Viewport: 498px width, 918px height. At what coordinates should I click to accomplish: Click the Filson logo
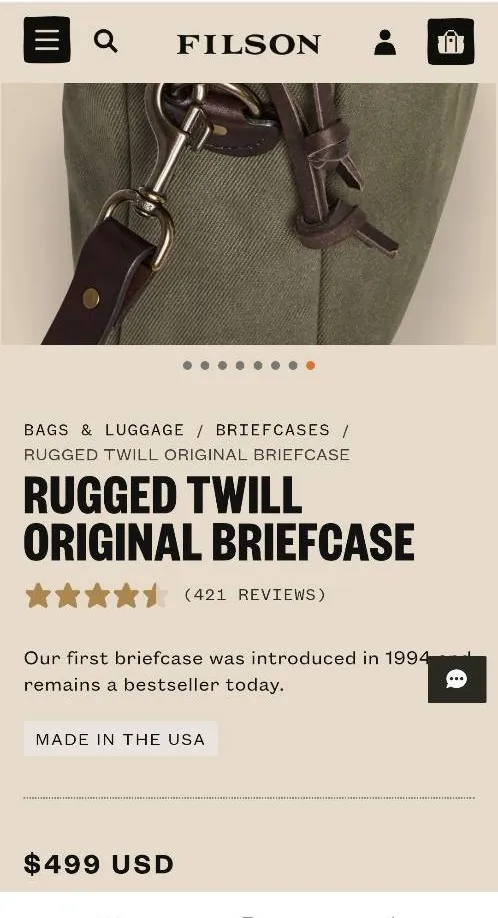pos(249,44)
